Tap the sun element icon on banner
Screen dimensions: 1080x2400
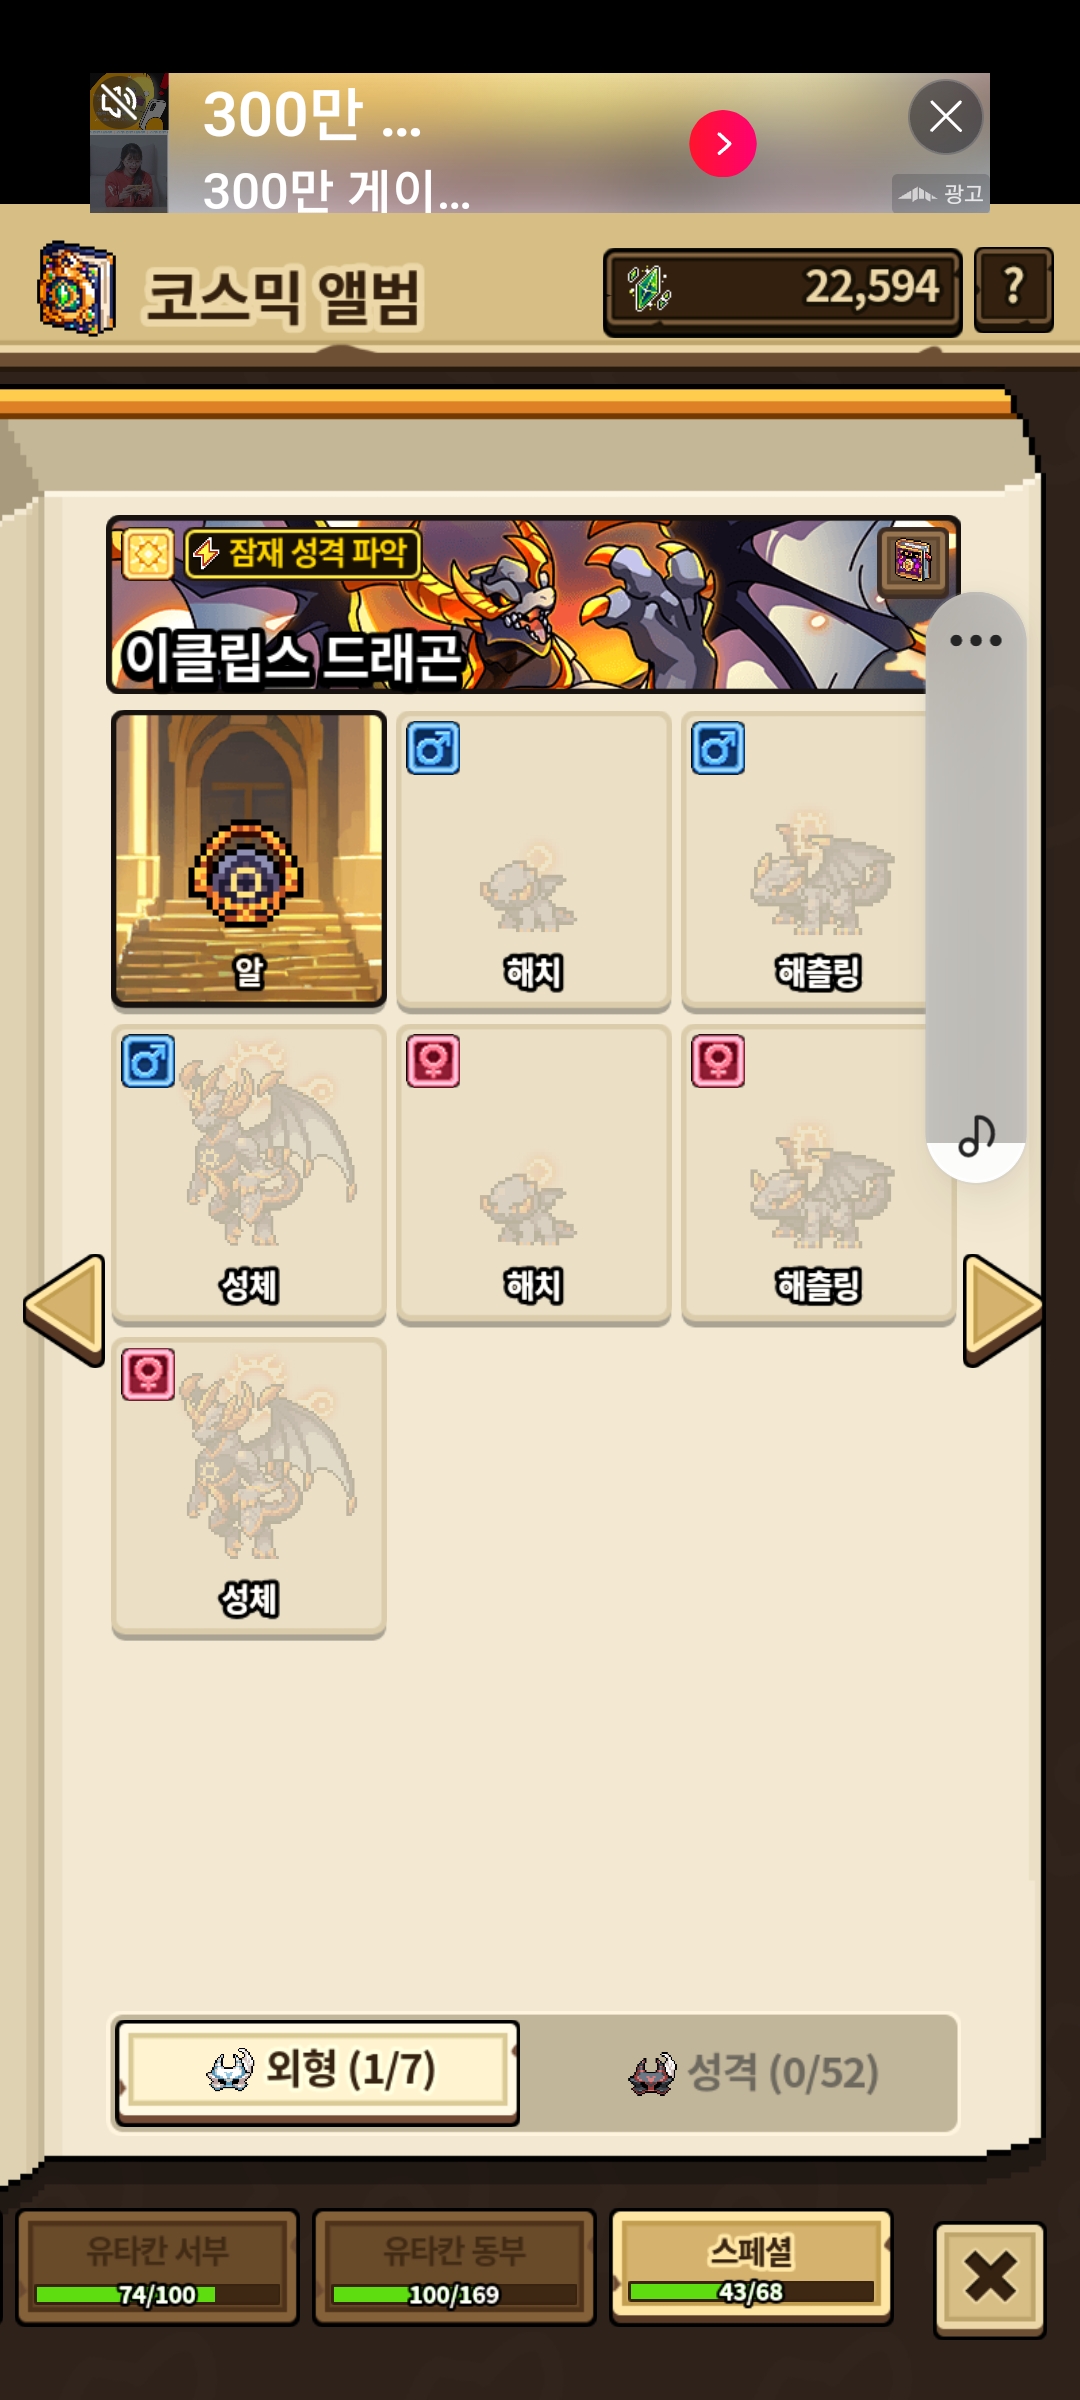click(x=148, y=553)
